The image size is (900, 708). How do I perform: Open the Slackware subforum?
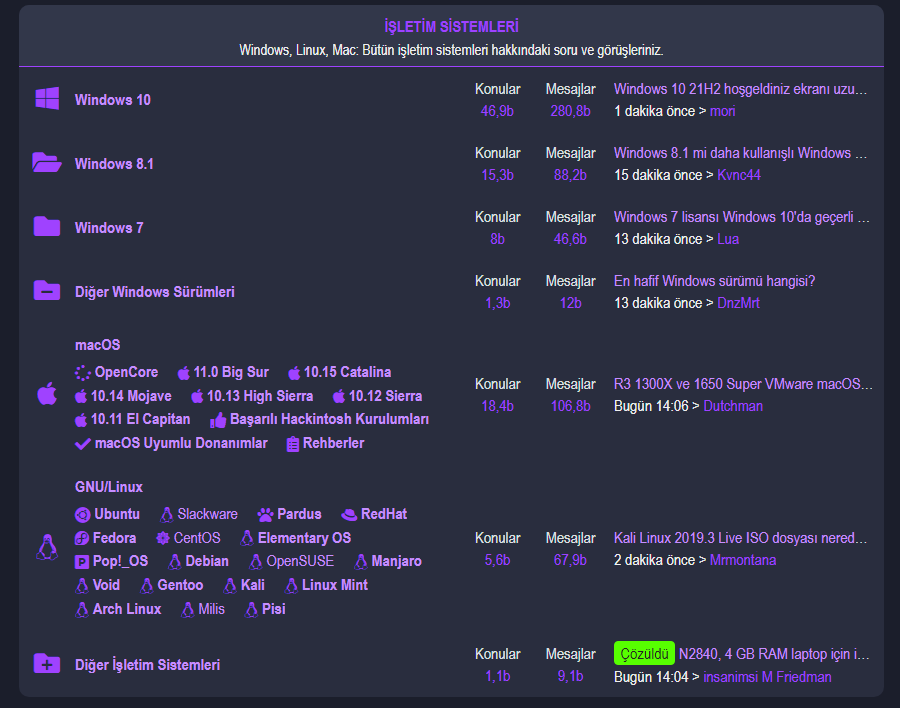point(207,514)
